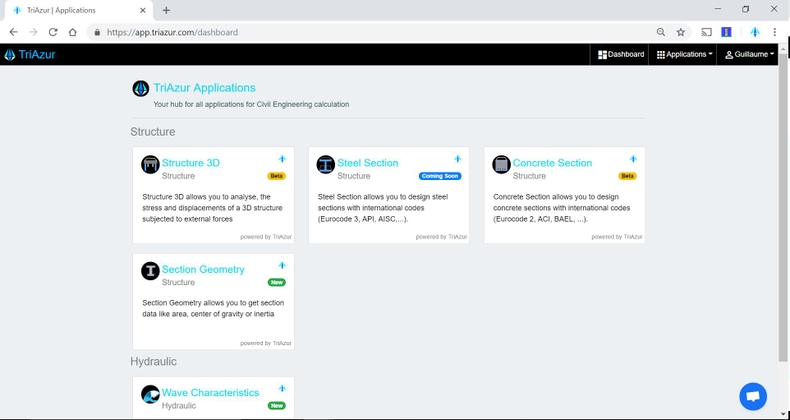790x420 pixels.
Task: Go forward using the browser forward arrow
Action: point(33,32)
